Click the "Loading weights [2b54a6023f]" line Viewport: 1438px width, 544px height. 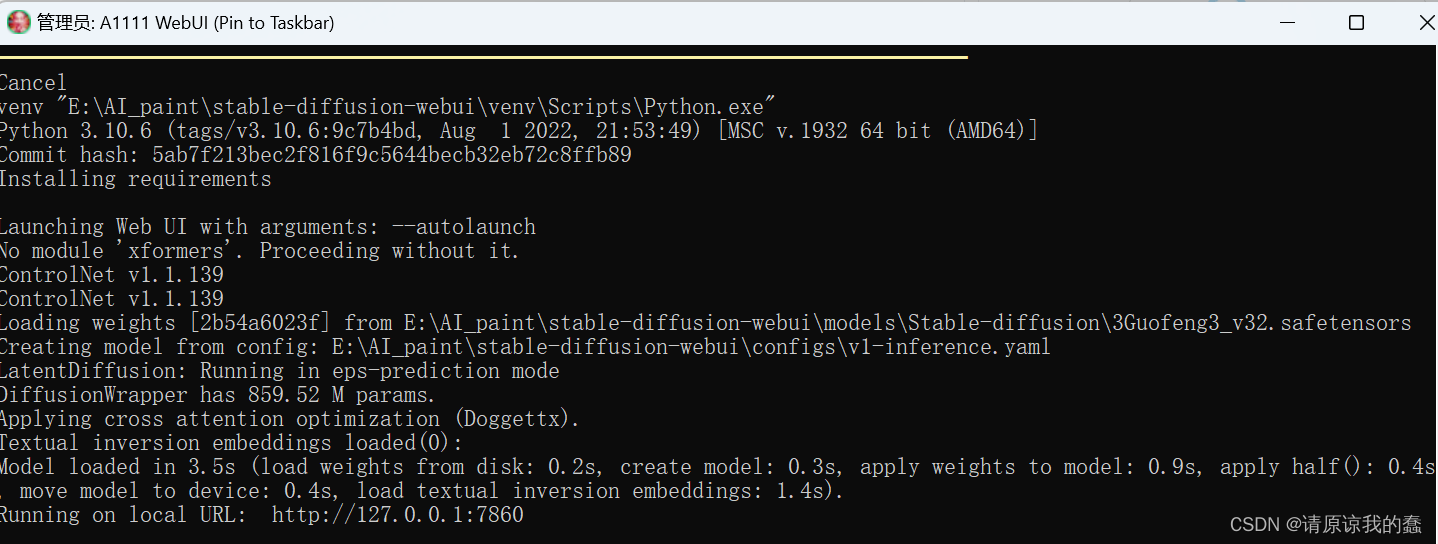tap(706, 322)
